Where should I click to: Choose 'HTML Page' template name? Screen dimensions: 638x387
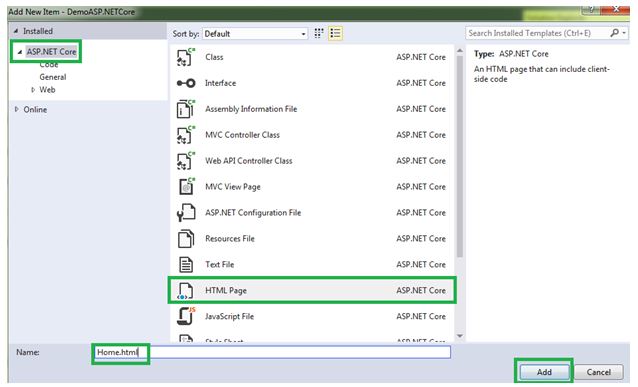[226, 291]
